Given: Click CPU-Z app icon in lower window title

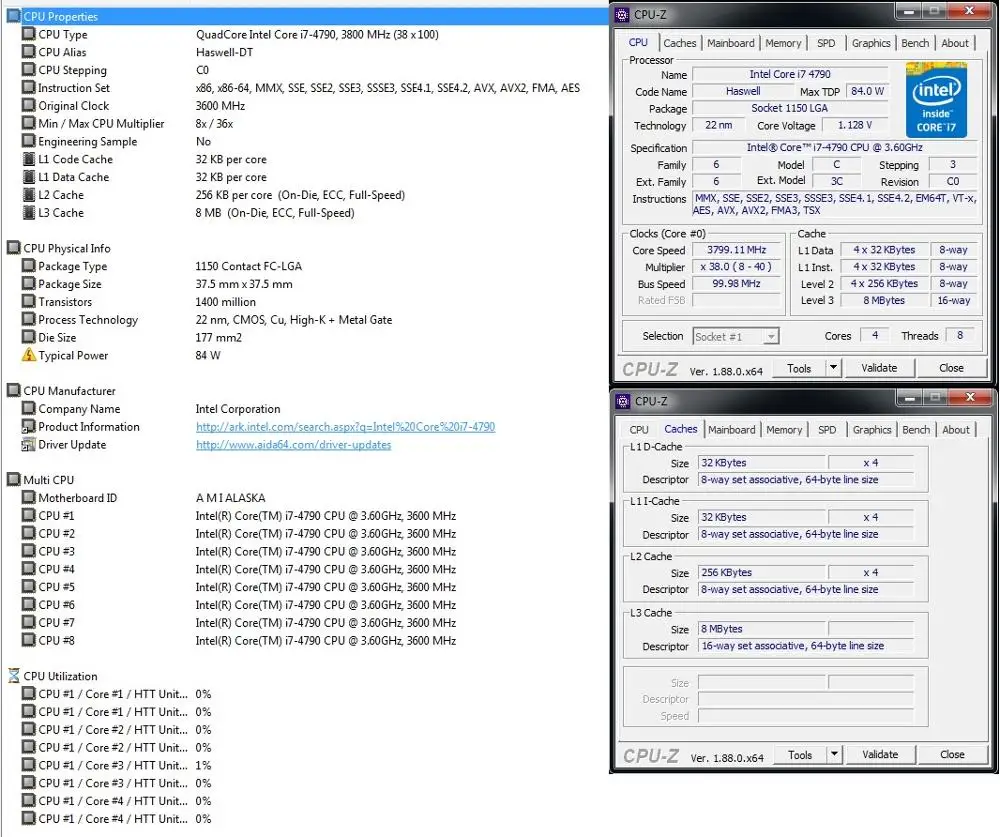Looking at the screenshot, I should pyautogui.click(x=622, y=401).
